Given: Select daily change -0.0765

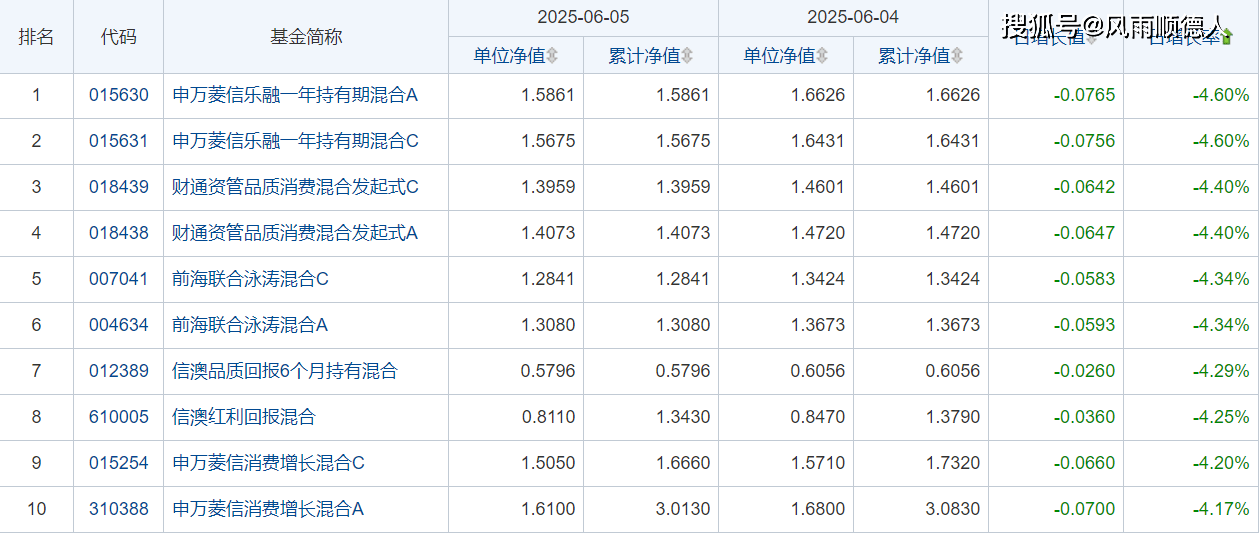Looking at the screenshot, I should point(1084,96).
